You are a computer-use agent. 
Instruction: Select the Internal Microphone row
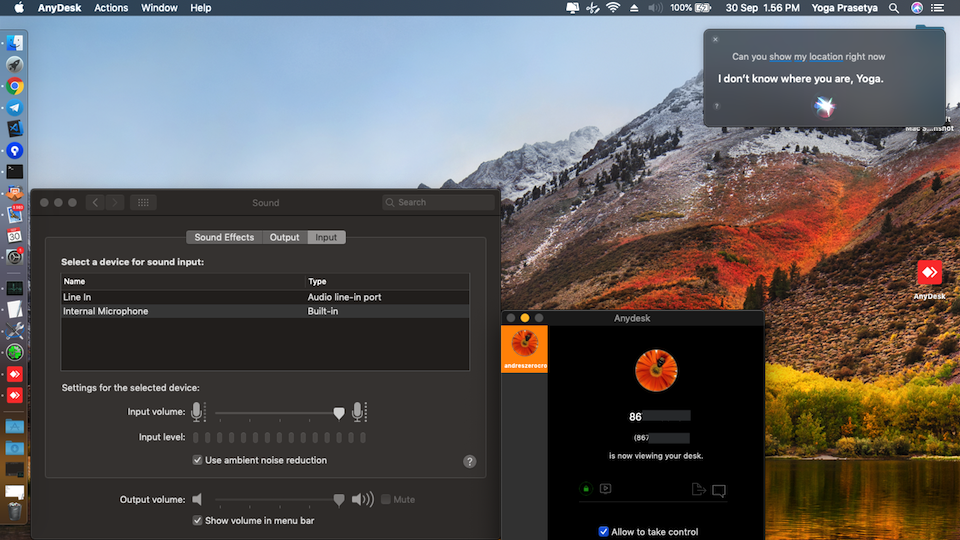265,311
